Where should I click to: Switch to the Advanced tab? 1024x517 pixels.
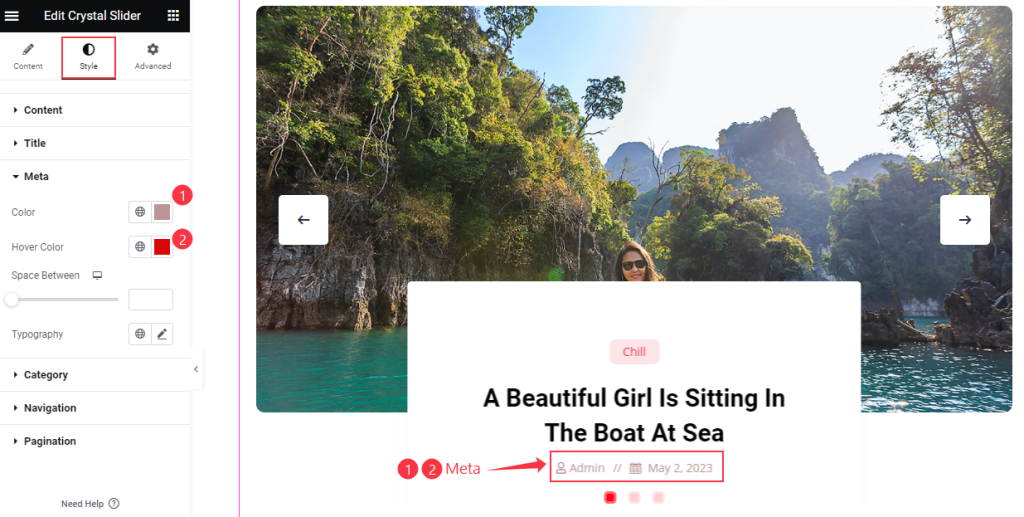click(x=153, y=57)
